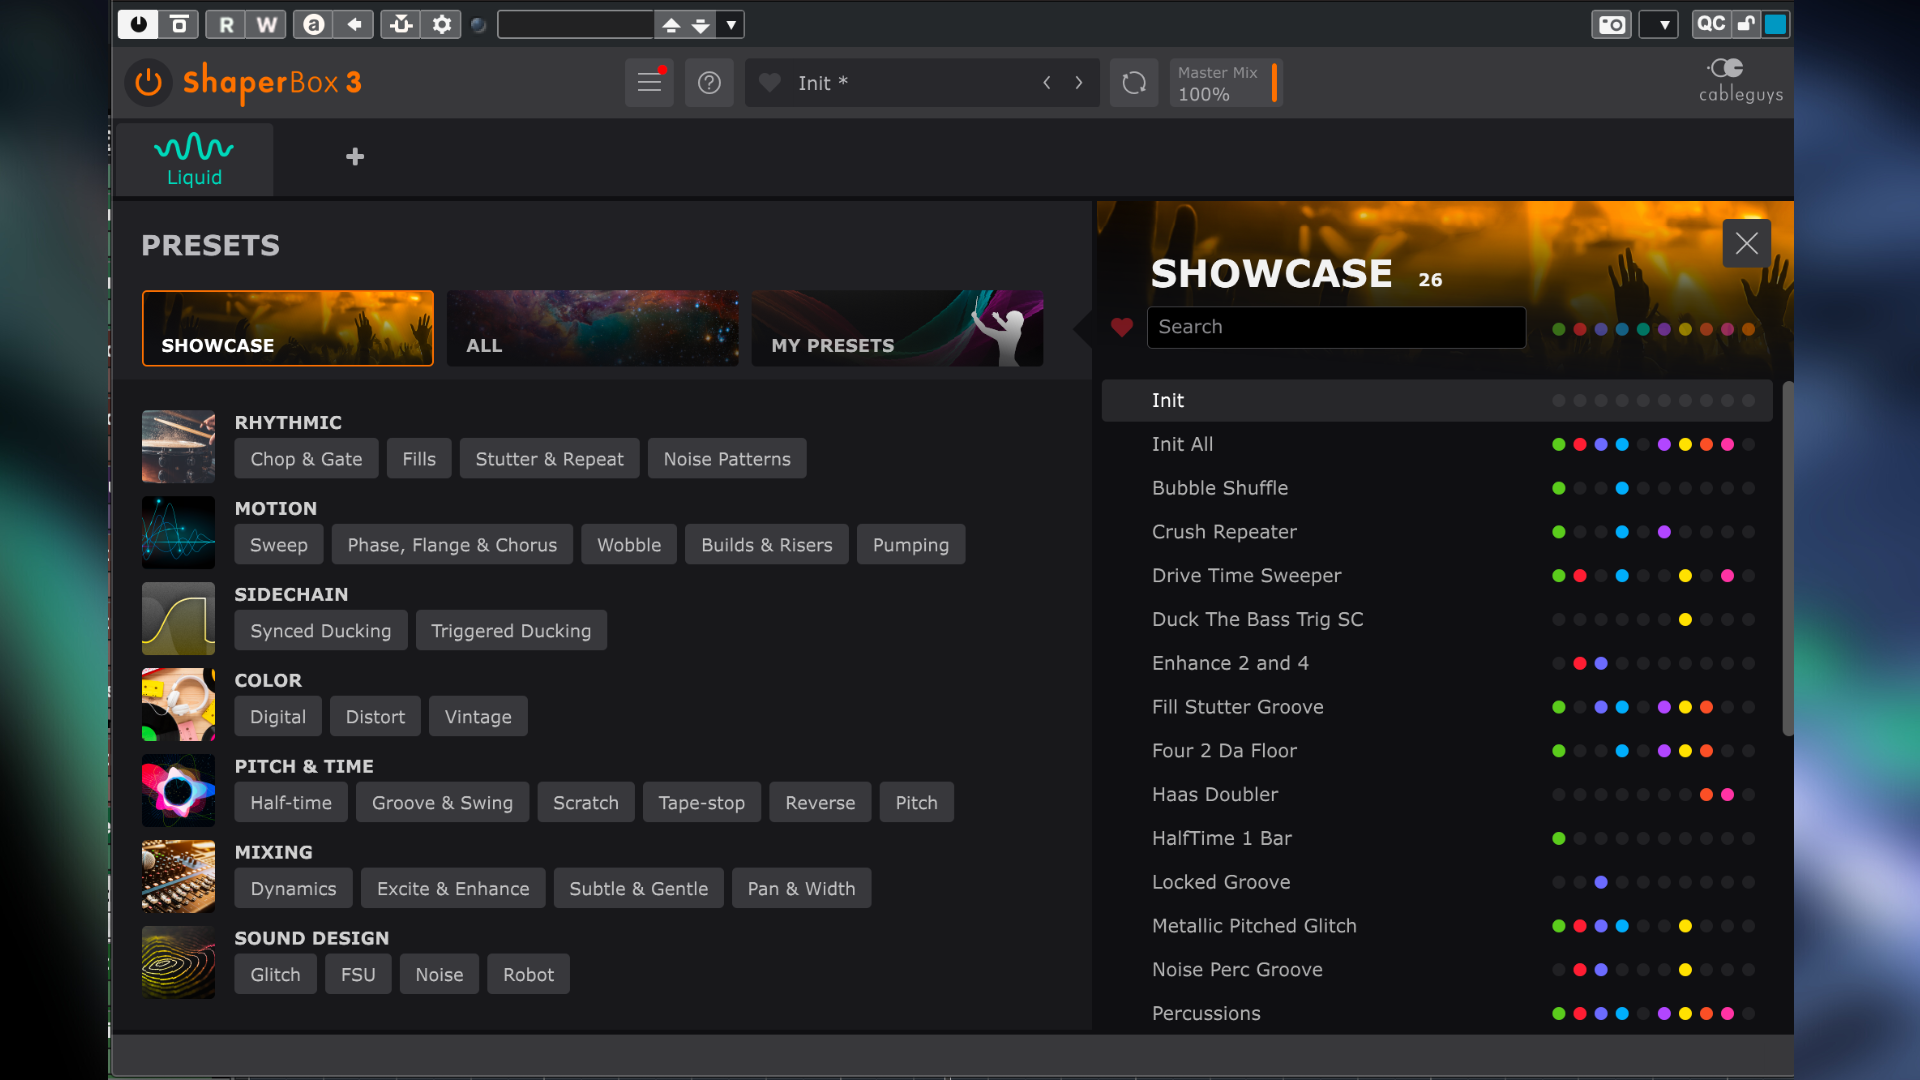Select the Triggered Ducking category button
1920x1080 pixels.
(511, 631)
